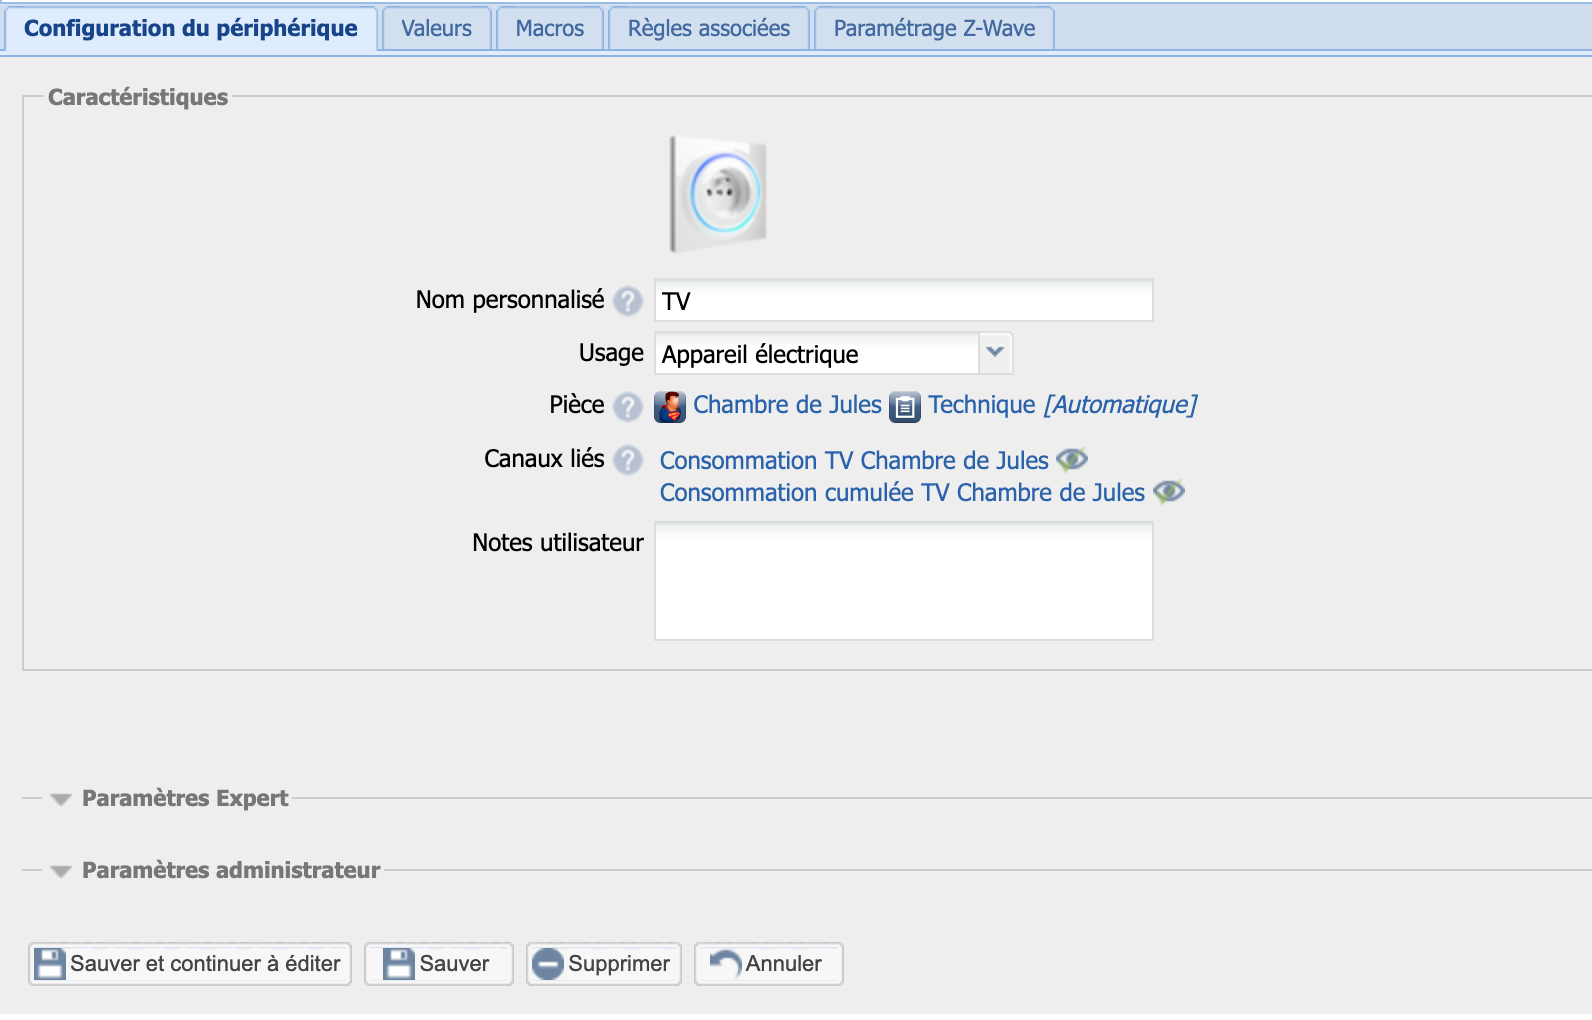Viewport: 1592px width, 1020px height.
Task: Click the help icon next to Pièce
Action: [x=628, y=406]
